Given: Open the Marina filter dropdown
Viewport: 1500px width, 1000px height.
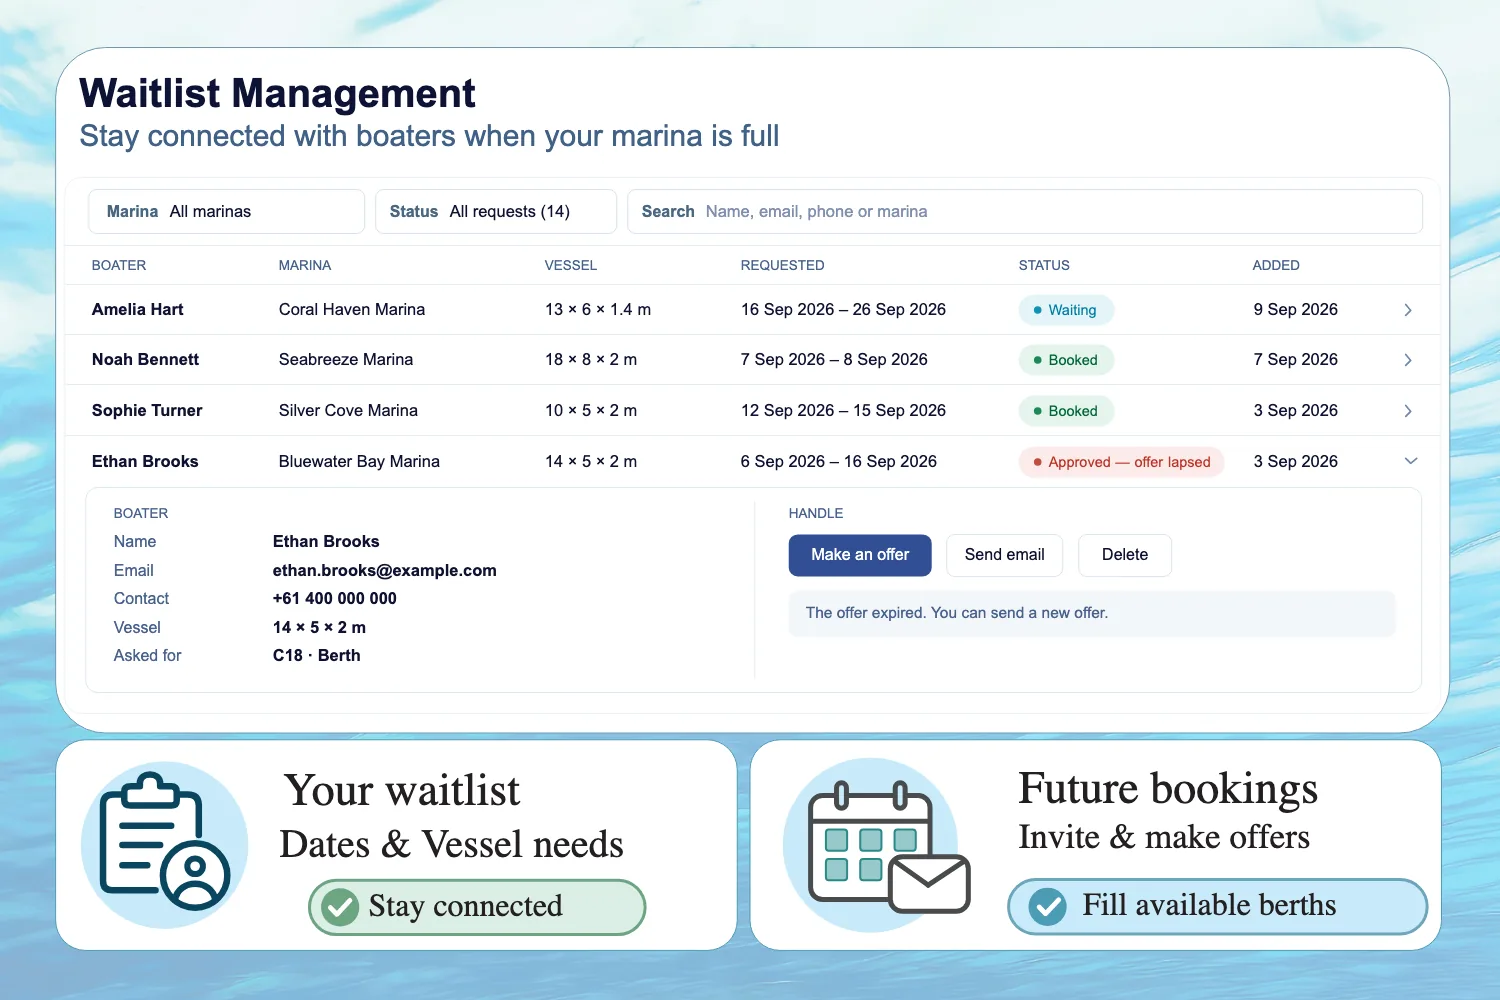Looking at the screenshot, I should pyautogui.click(x=226, y=212).
